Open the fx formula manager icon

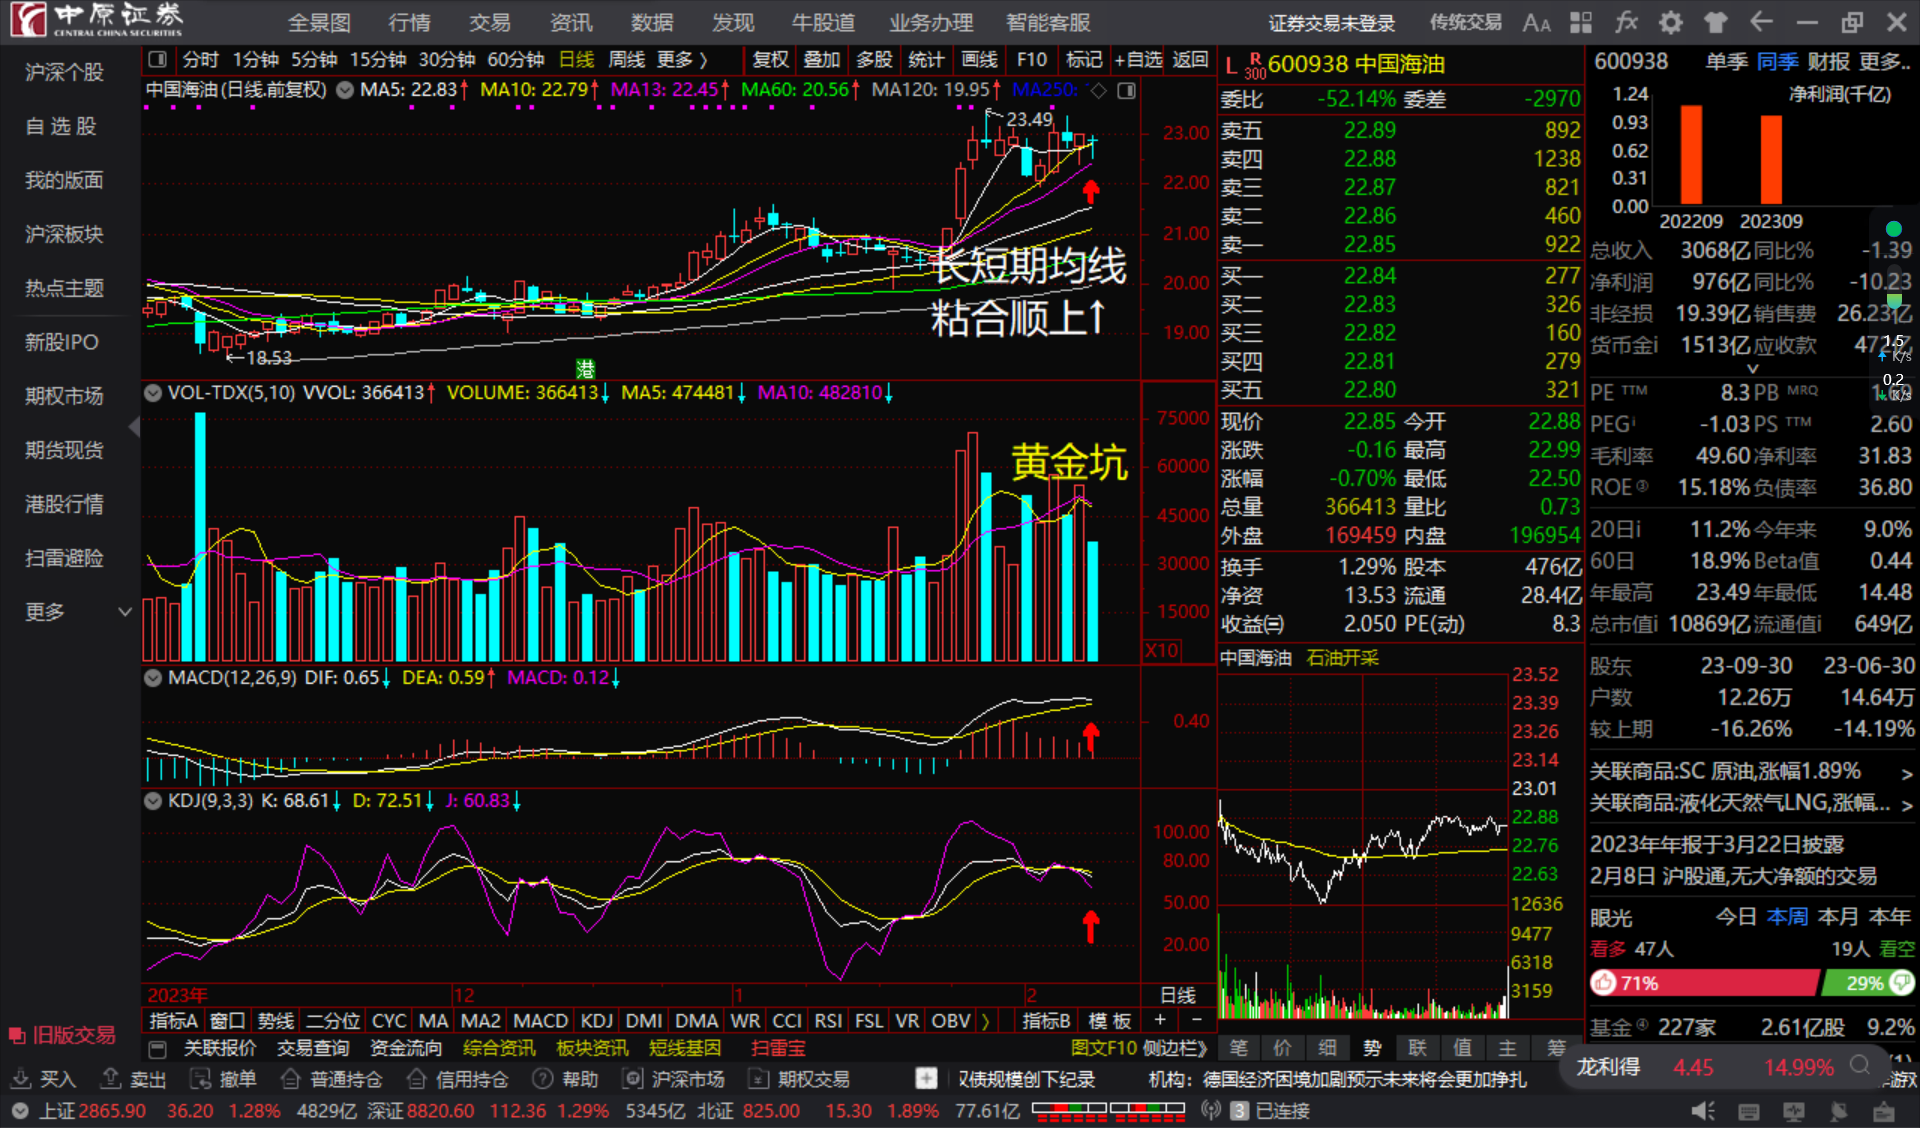(x=1626, y=22)
